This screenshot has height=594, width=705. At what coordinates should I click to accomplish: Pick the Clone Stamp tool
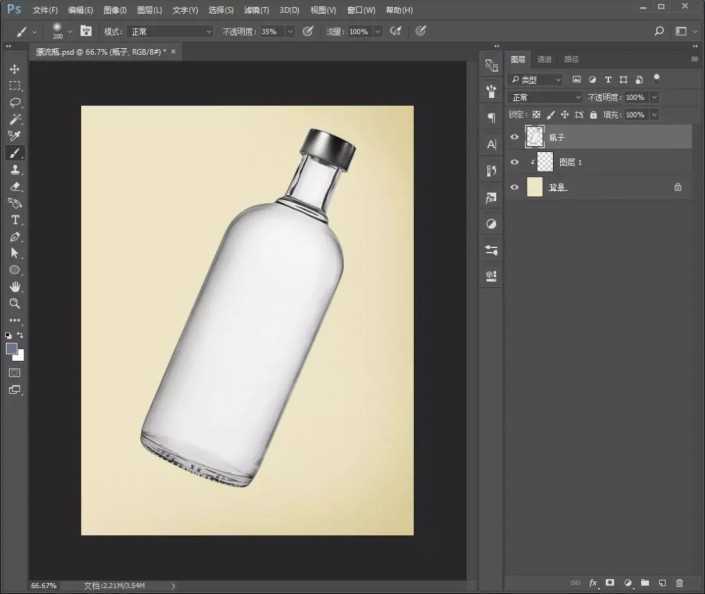pyautogui.click(x=15, y=169)
